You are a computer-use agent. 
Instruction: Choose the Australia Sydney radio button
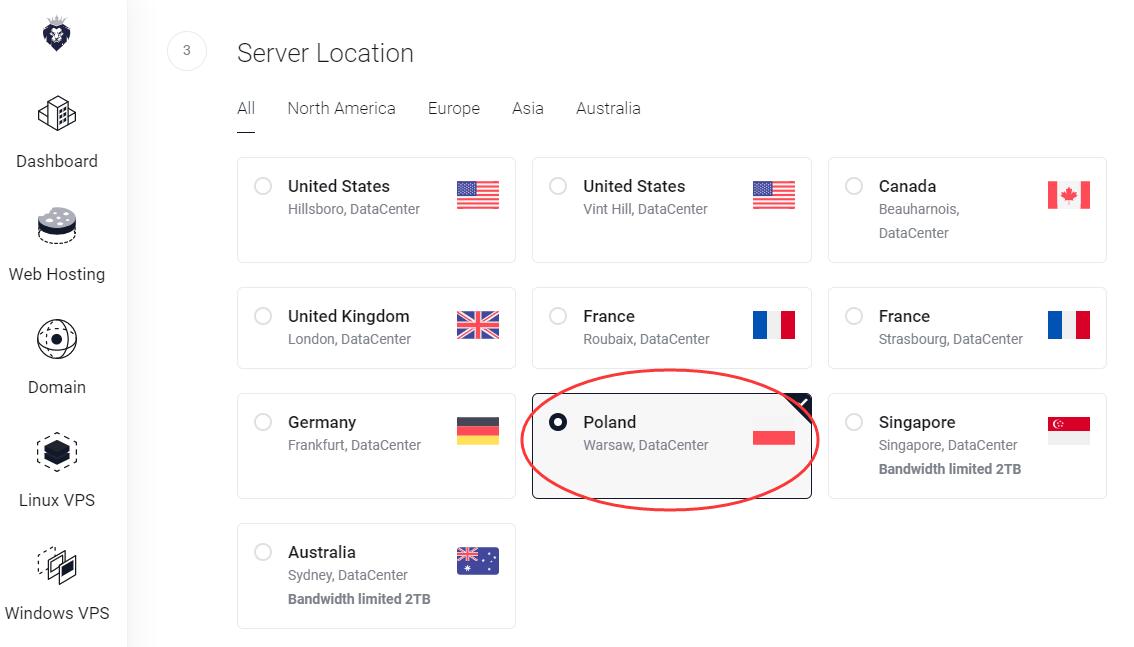(263, 552)
